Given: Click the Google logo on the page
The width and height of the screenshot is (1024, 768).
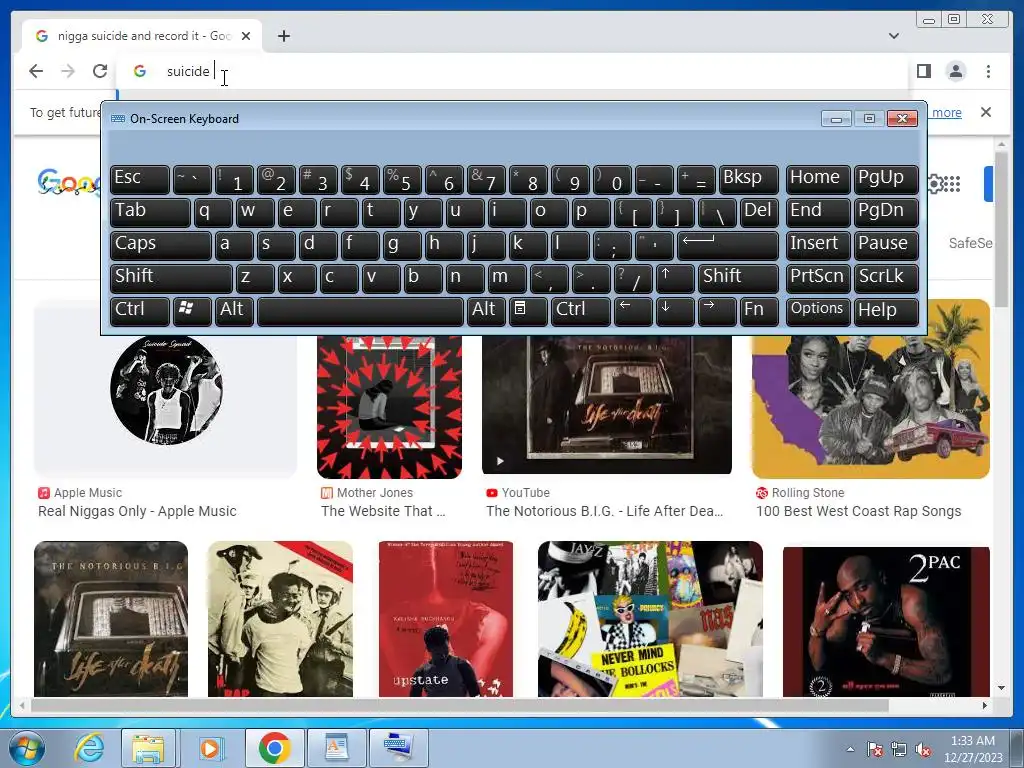Looking at the screenshot, I should click(69, 182).
